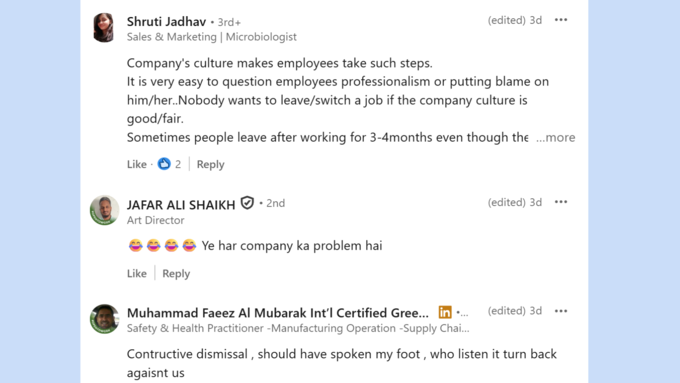Open options menu on Shruti Jadhav's comment
This screenshot has width=680, height=383.
(561, 20)
